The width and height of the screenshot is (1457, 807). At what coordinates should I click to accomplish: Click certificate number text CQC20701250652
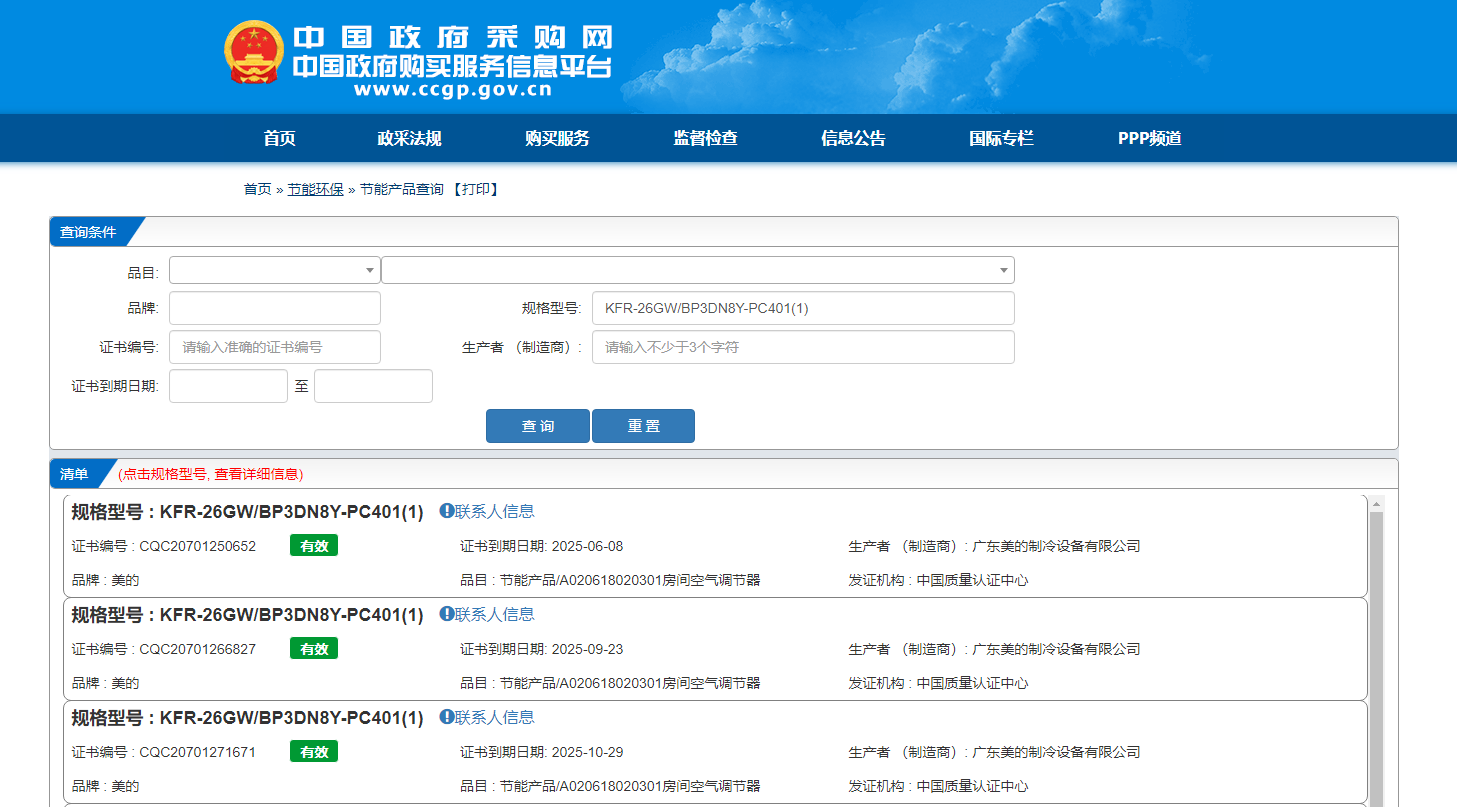coord(197,546)
